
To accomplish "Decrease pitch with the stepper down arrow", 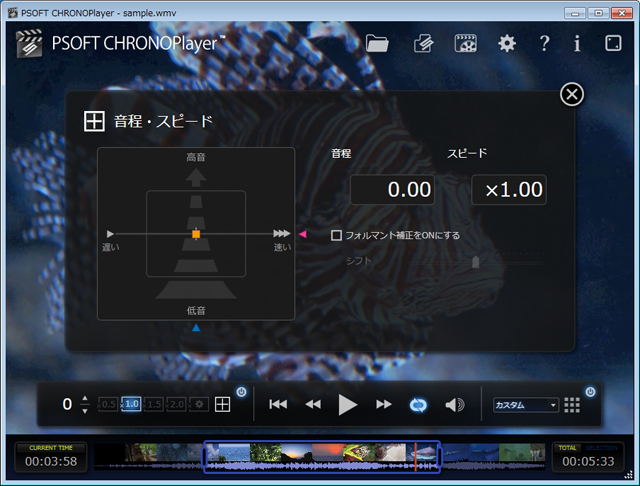I will point(85,411).
